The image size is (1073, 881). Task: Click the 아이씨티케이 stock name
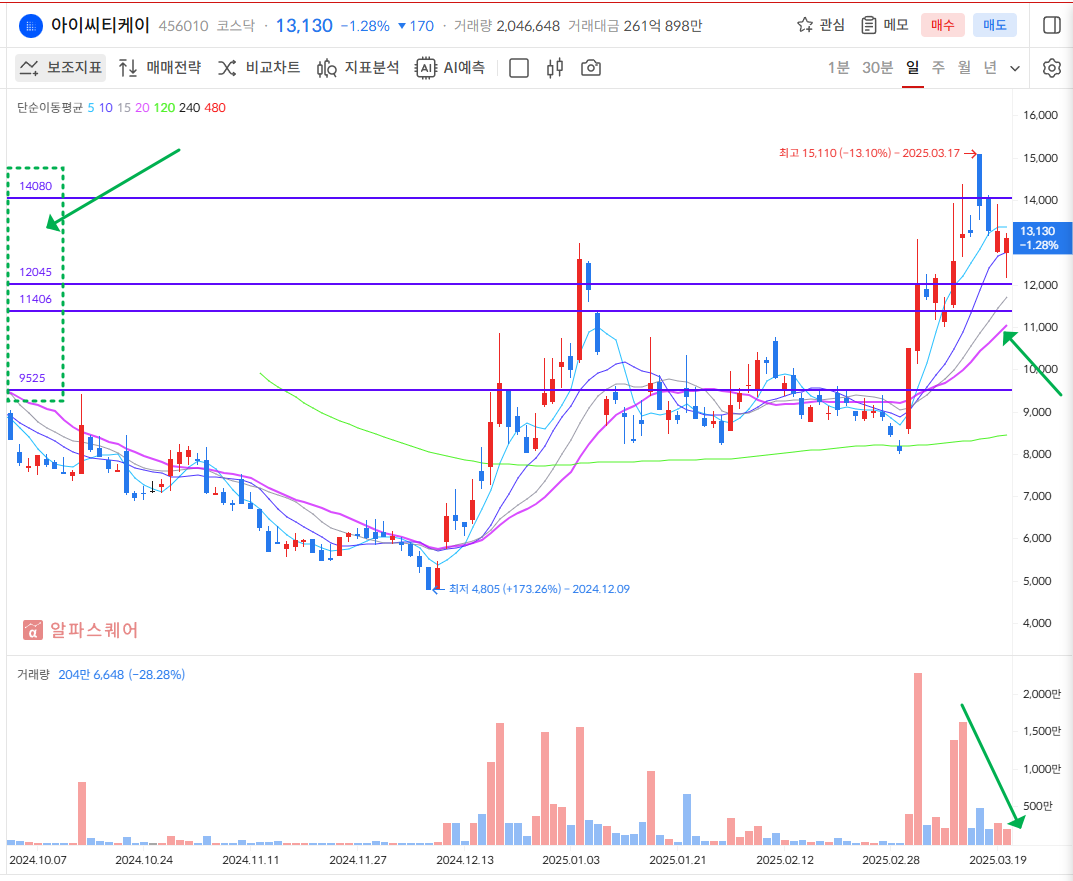[x=100, y=26]
